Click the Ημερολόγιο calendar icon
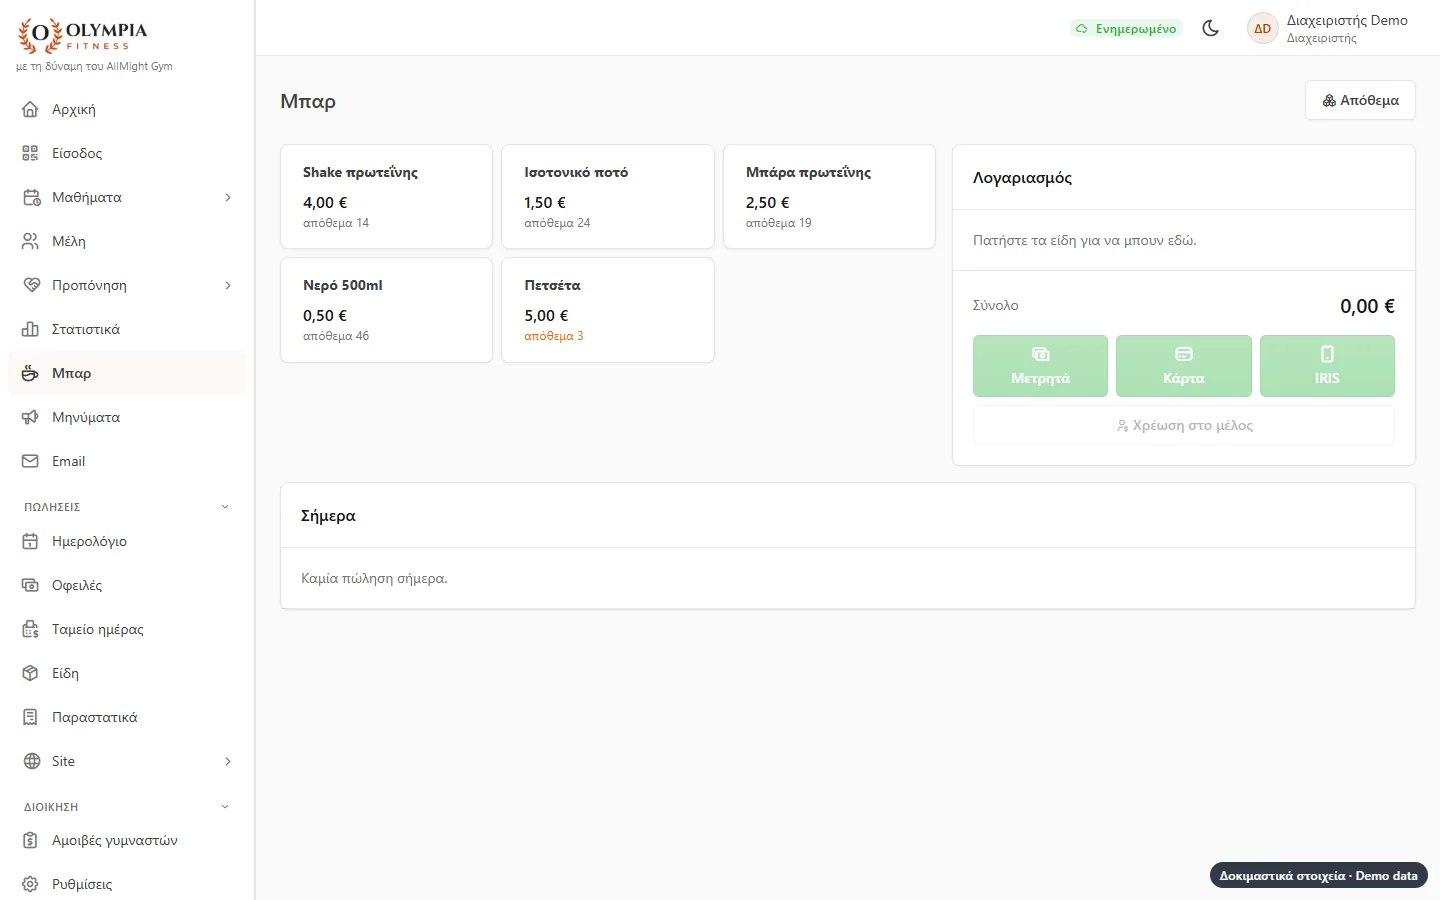The width and height of the screenshot is (1440, 900). pos(31,541)
